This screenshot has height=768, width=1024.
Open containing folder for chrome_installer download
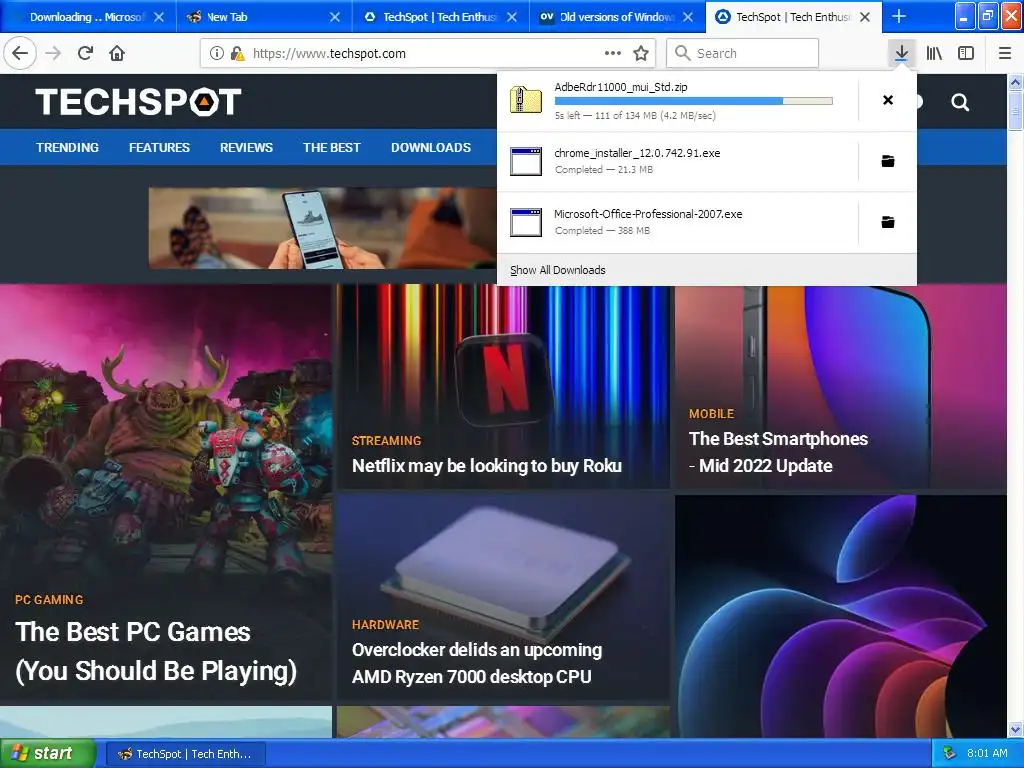click(888, 161)
